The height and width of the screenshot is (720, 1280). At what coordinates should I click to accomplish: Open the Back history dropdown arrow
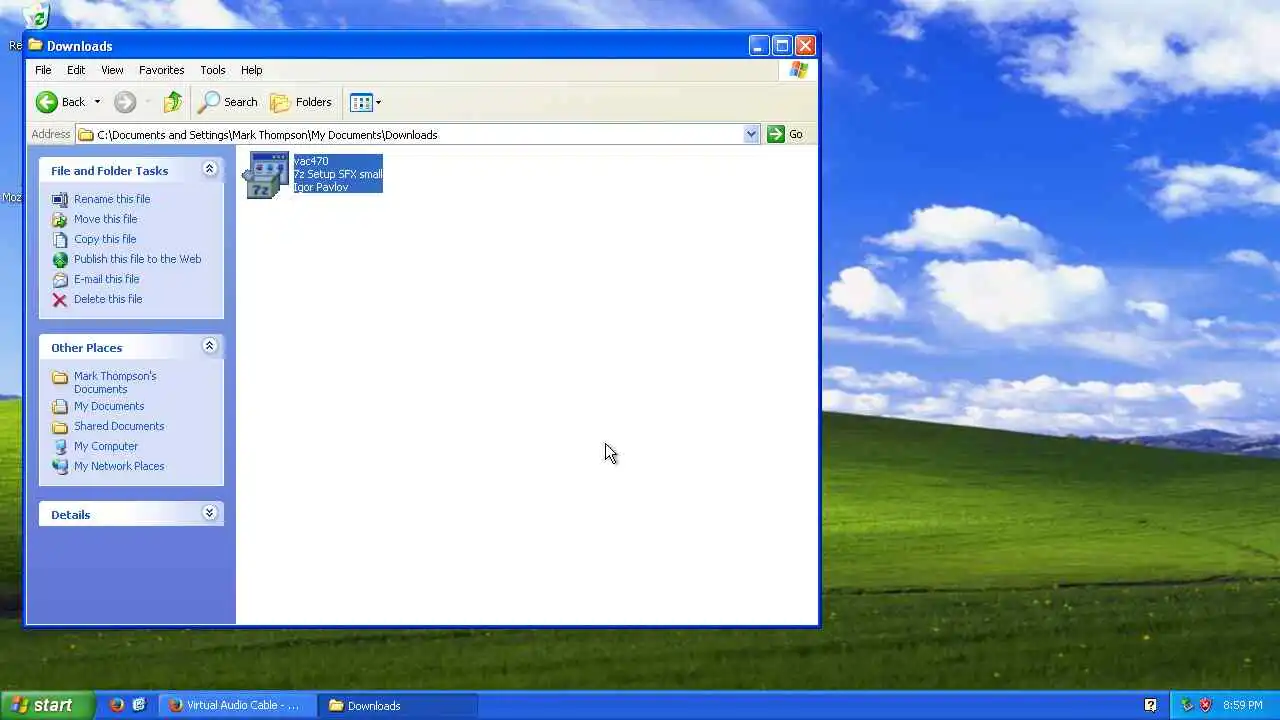click(97, 102)
